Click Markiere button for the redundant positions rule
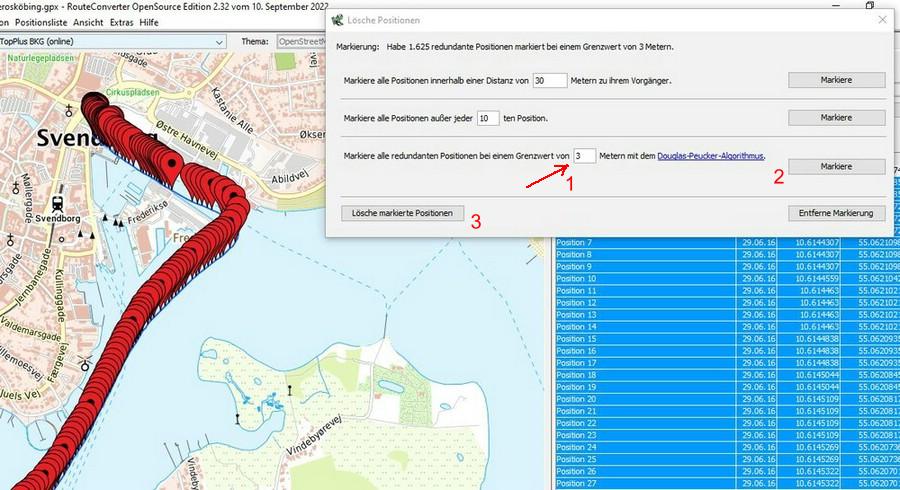Screen dimensions: 900x490 click(836, 166)
